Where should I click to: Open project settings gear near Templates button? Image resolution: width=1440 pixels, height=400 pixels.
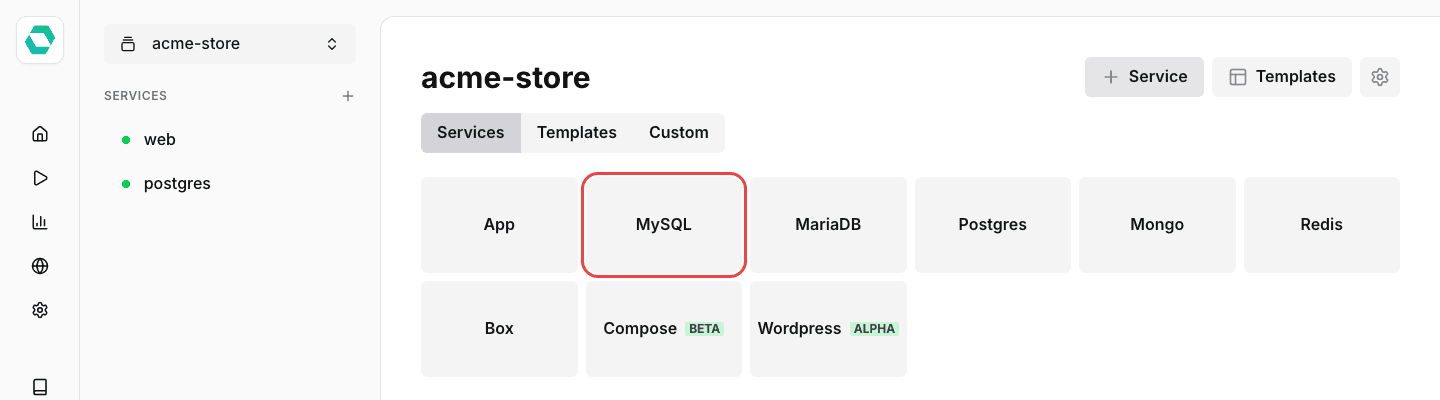tap(1380, 77)
